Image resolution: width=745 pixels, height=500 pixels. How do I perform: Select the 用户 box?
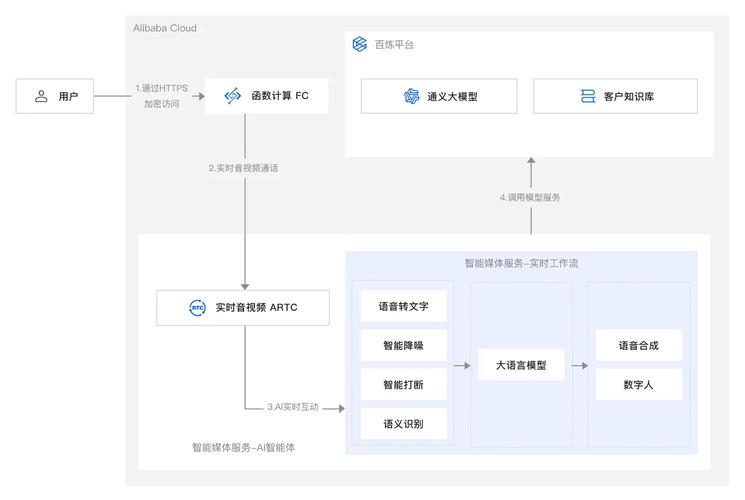click(55, 96)
